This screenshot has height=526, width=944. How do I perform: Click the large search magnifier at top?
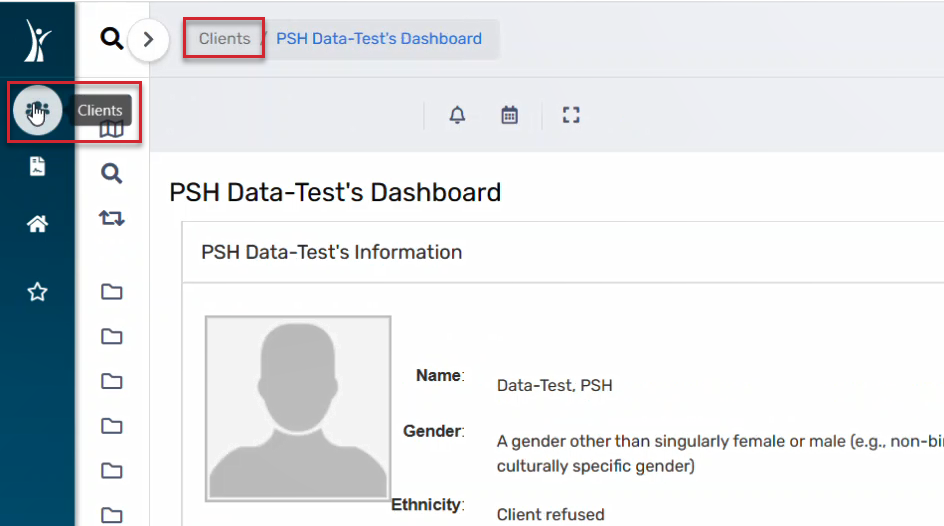(111, 39)
